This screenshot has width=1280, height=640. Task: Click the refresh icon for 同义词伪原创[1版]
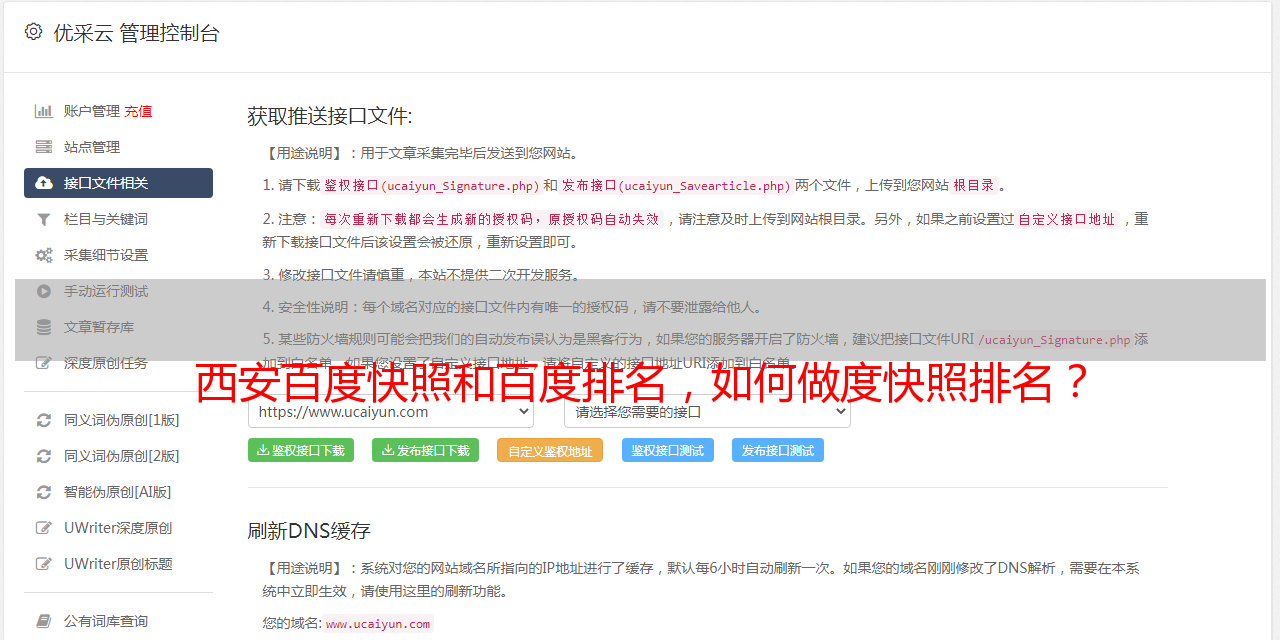pyautogui.click(x=44, y=420)
